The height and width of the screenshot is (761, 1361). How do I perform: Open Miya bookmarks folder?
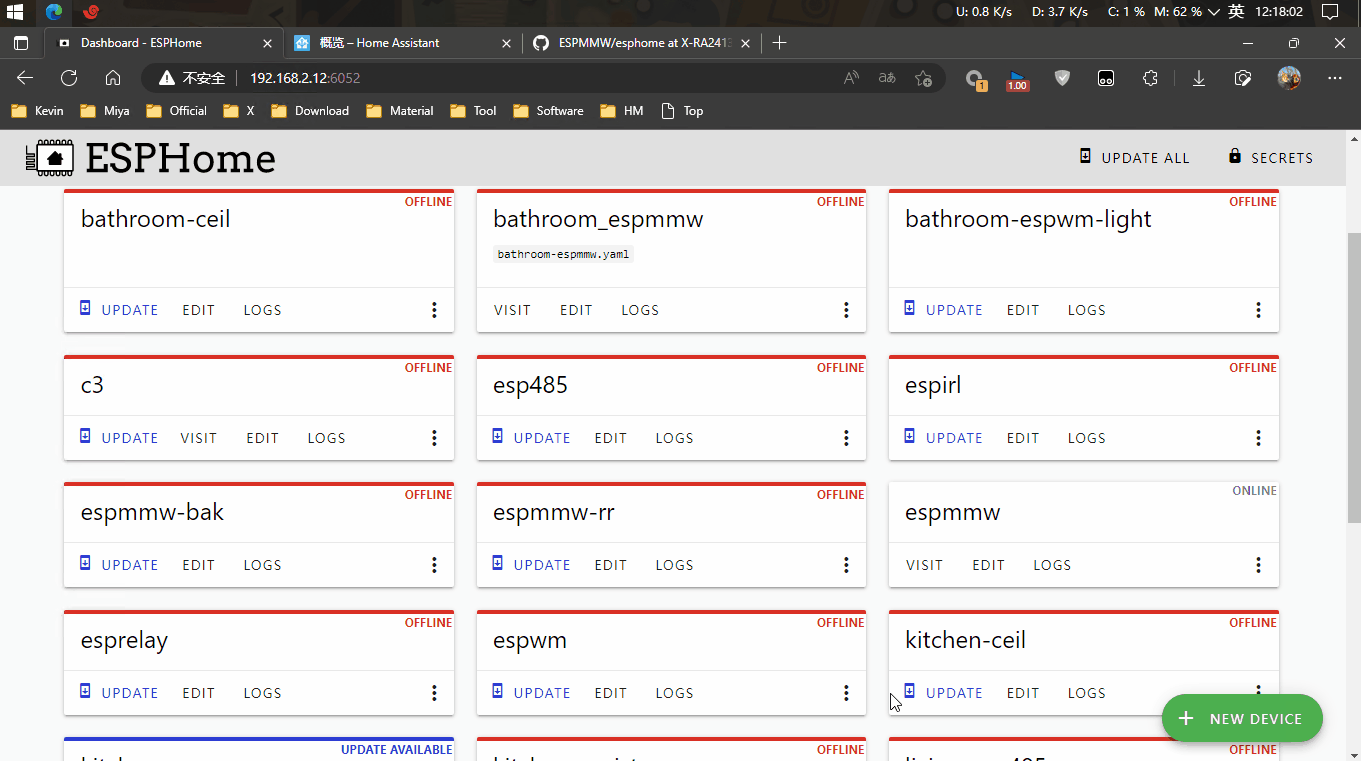pos(105,111)
